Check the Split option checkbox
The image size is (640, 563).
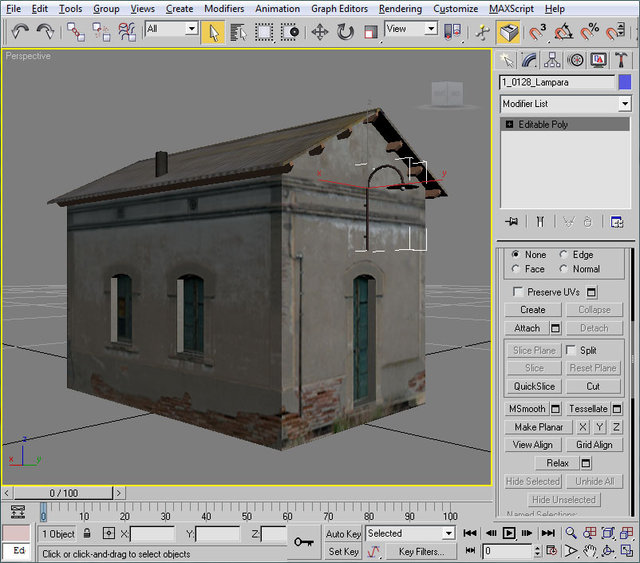(571, 351)
